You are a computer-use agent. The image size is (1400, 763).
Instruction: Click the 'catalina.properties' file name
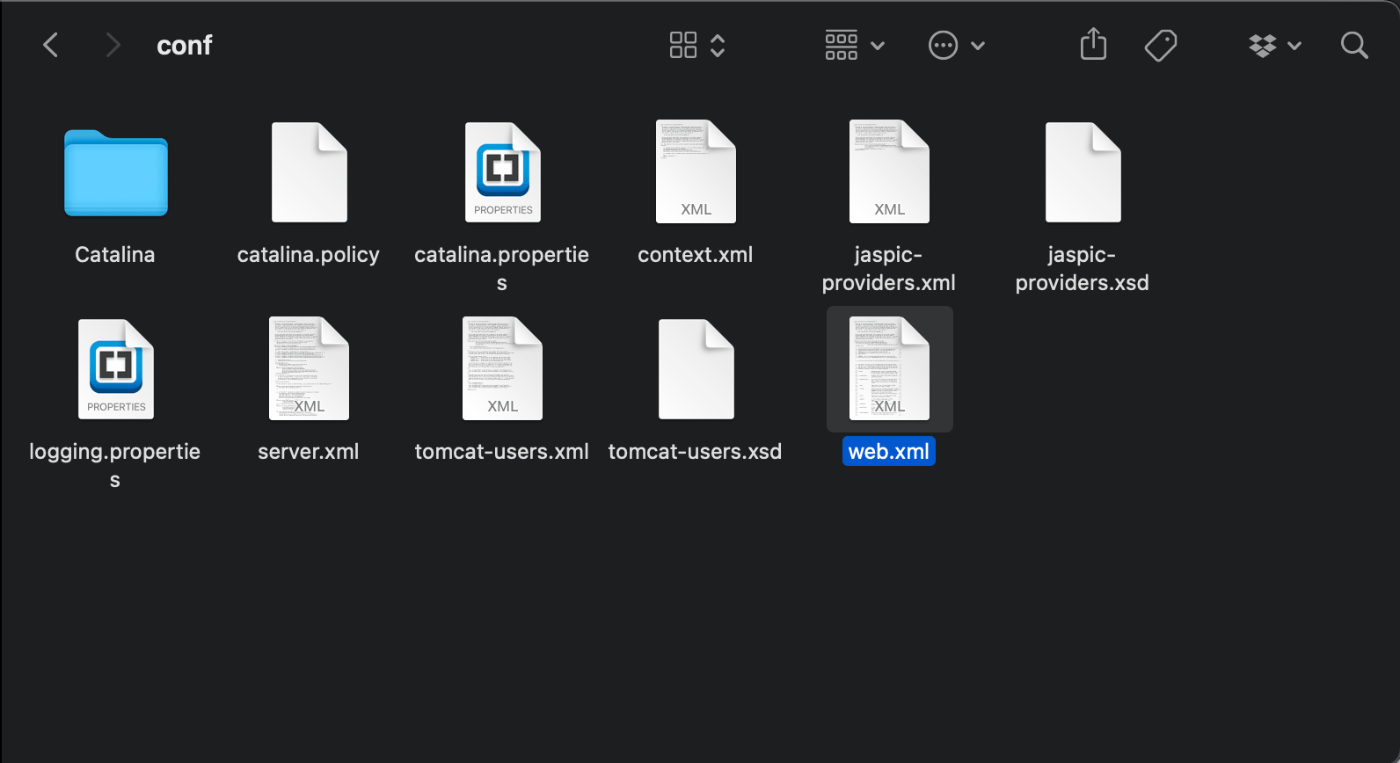pos(502,269)
